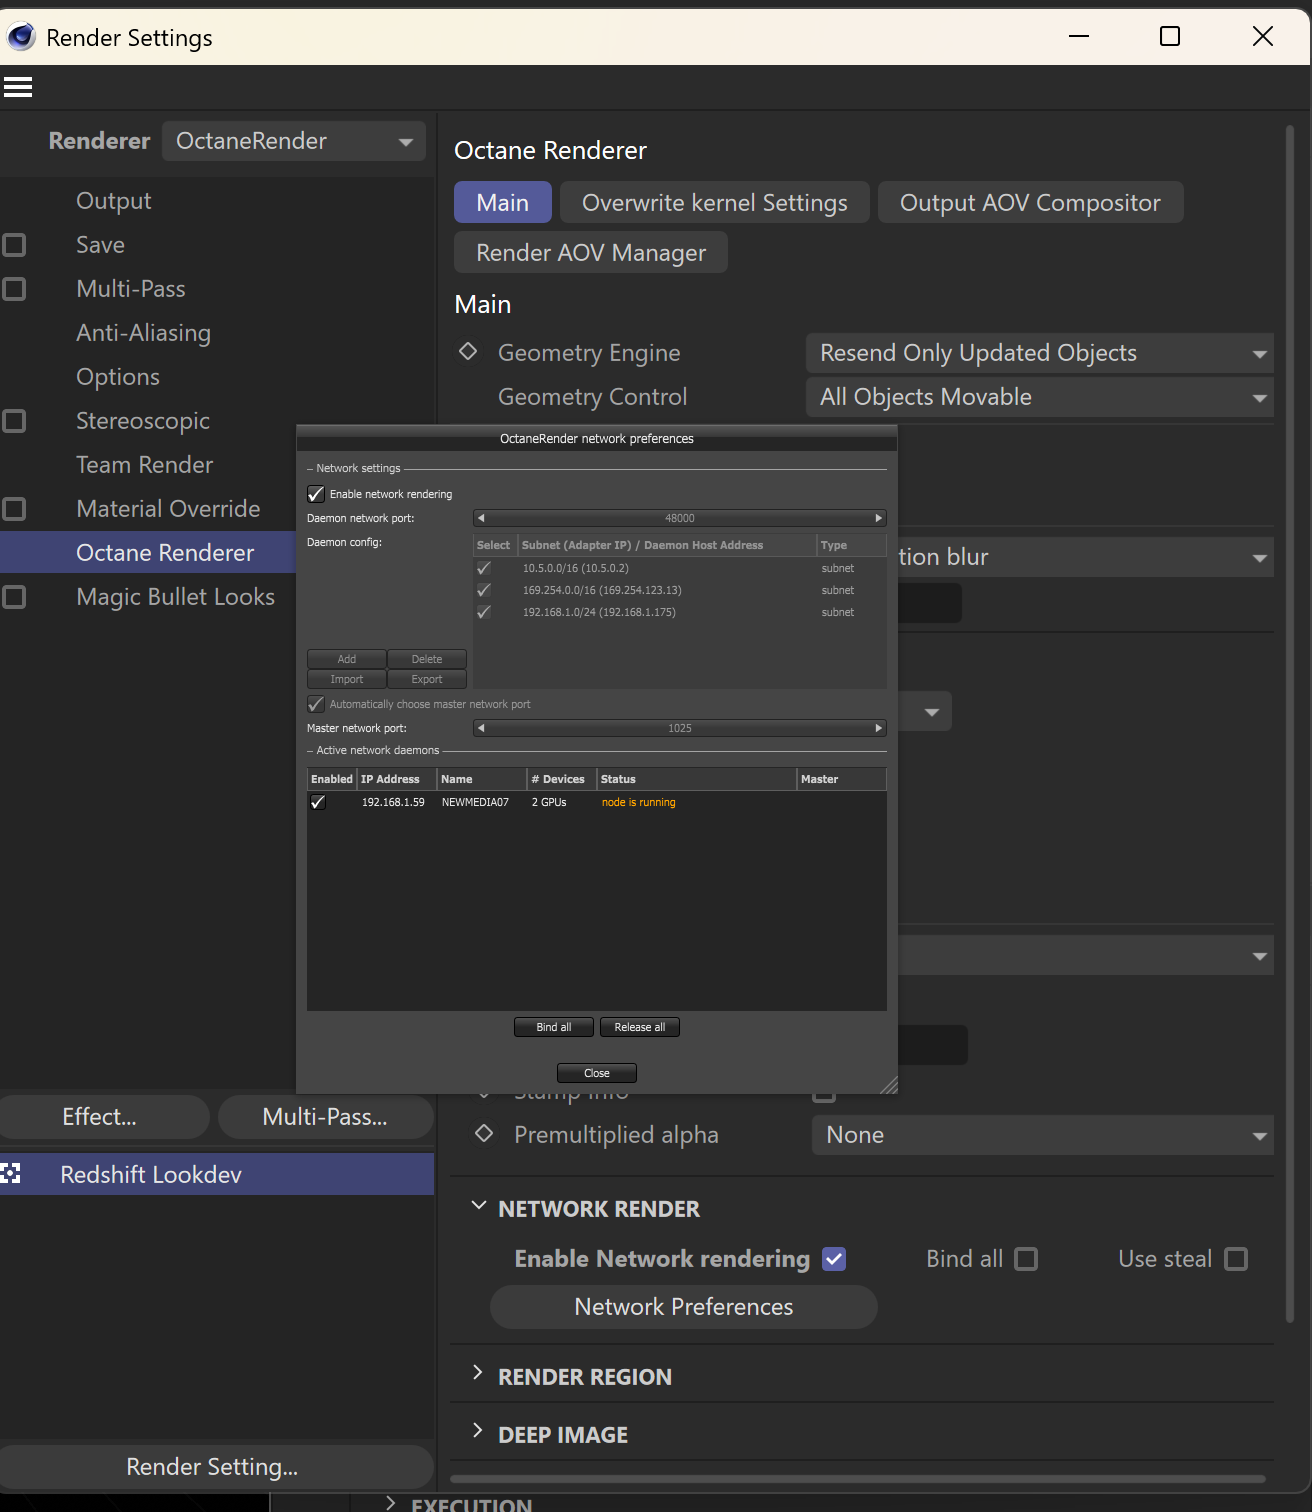Open the Premultiplied alpha dropdown set to None
This screenshot has height=1512, width=1312.
(1043, 1135)
